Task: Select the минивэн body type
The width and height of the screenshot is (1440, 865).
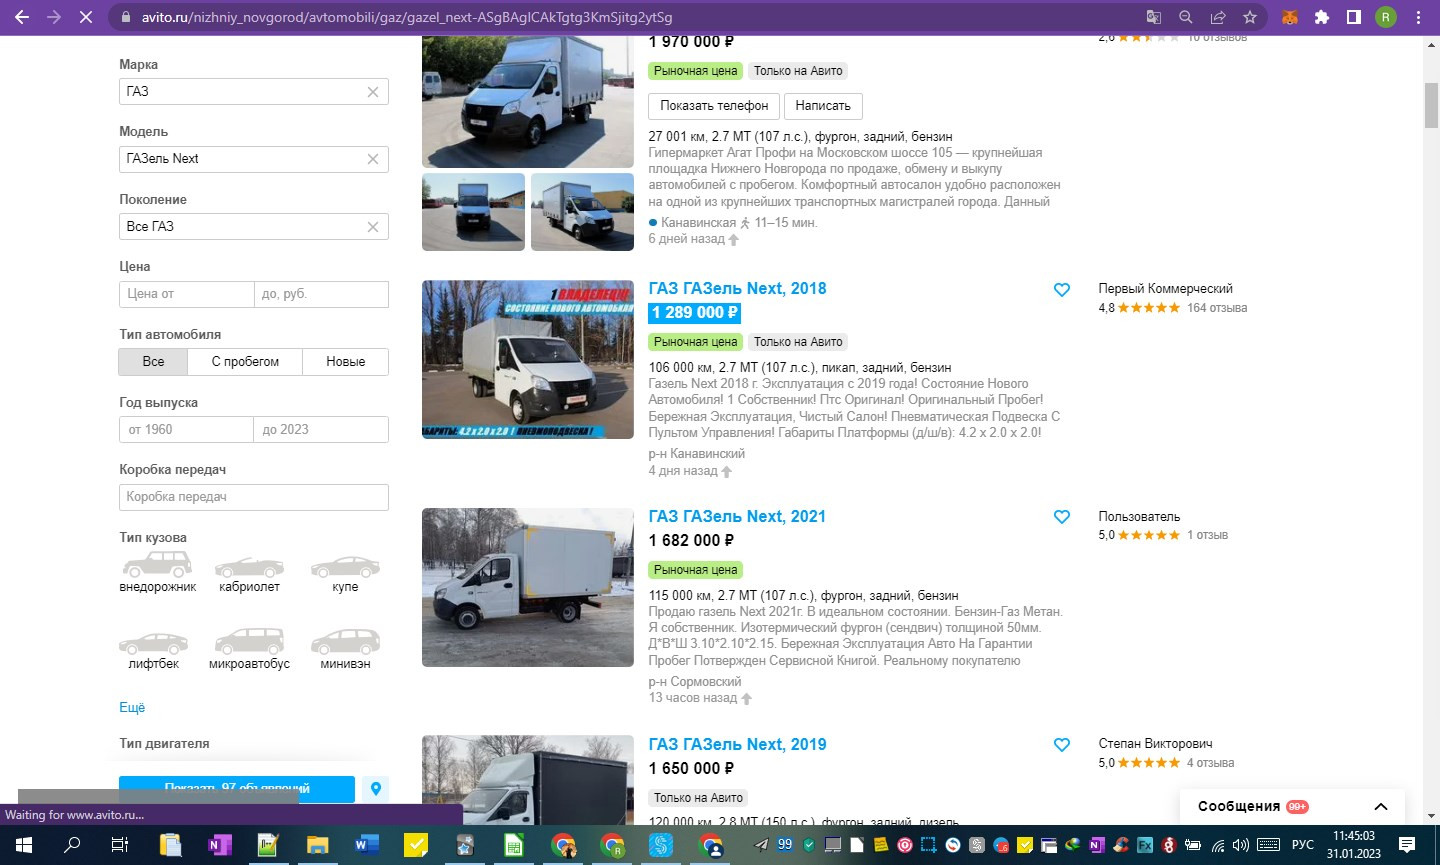Action: click(x=345, y=650)
